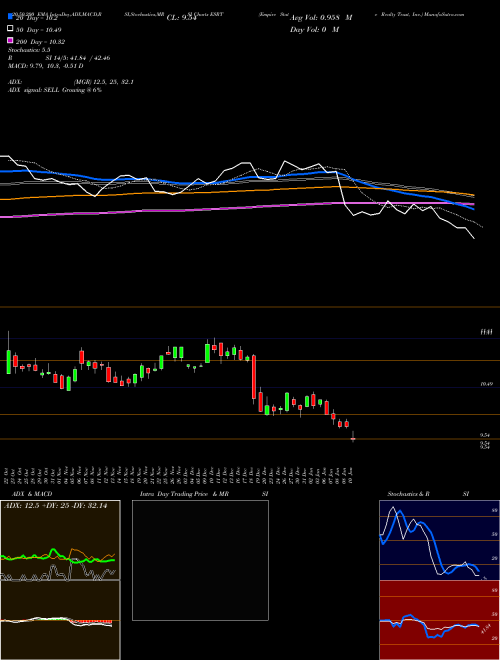Open the ADX indicator chart panel
Viewport: 500px width, 660px height.
[x=60, y=540]
